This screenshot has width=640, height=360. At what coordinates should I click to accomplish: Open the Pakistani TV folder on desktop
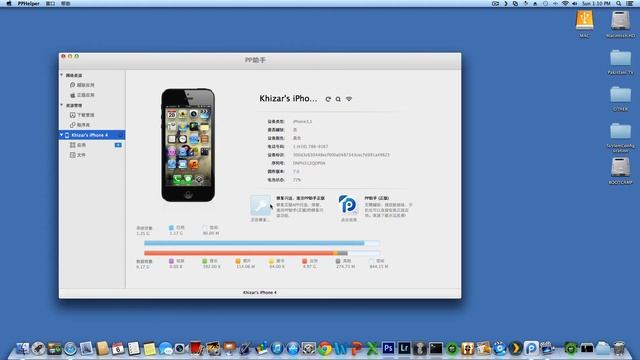click(620, 61)
